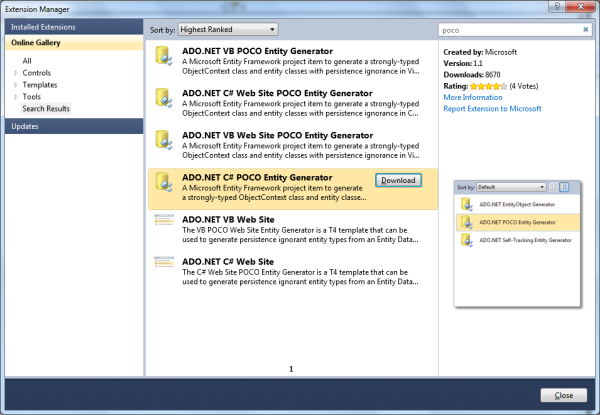
Task: Click the star rating in details pane
Action: point(488,86)
